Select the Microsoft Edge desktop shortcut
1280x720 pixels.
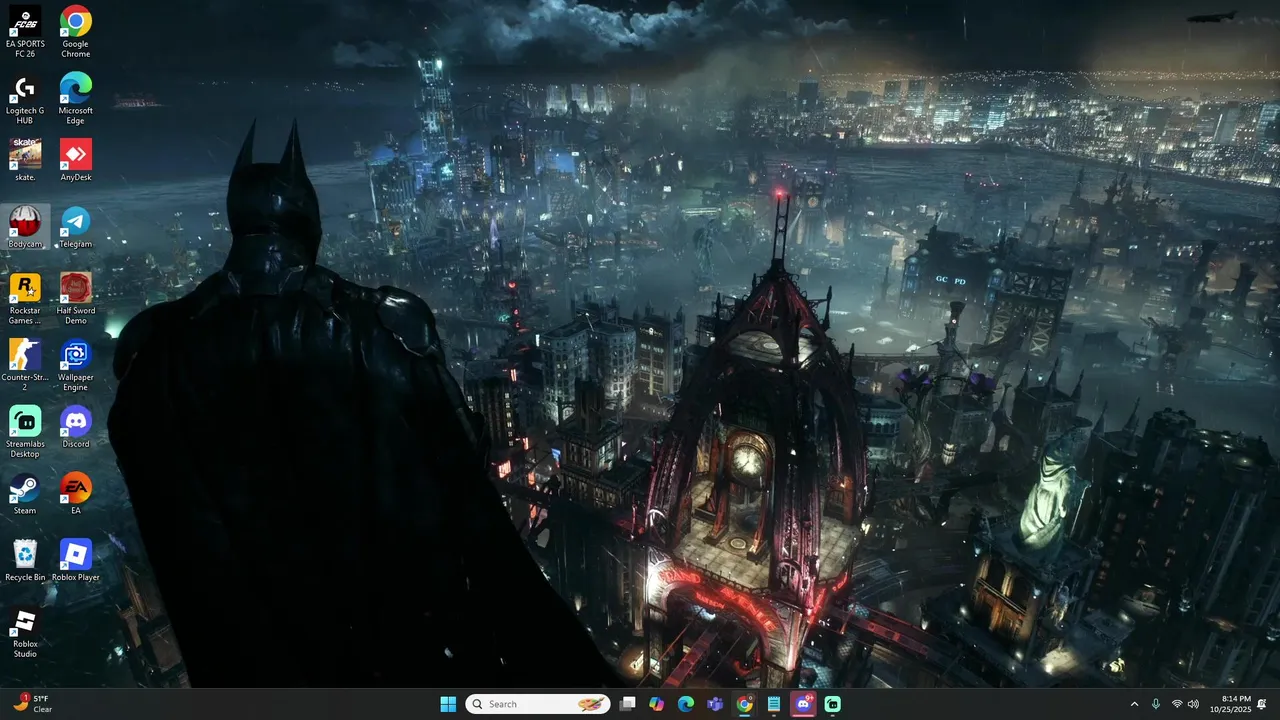(x=76, y=98)
